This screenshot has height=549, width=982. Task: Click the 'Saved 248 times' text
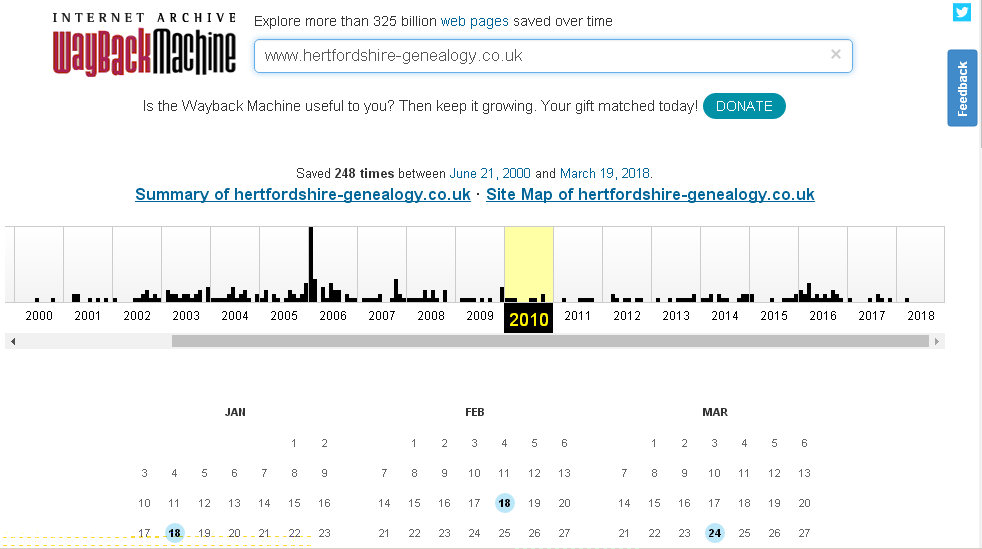[345, 173]
